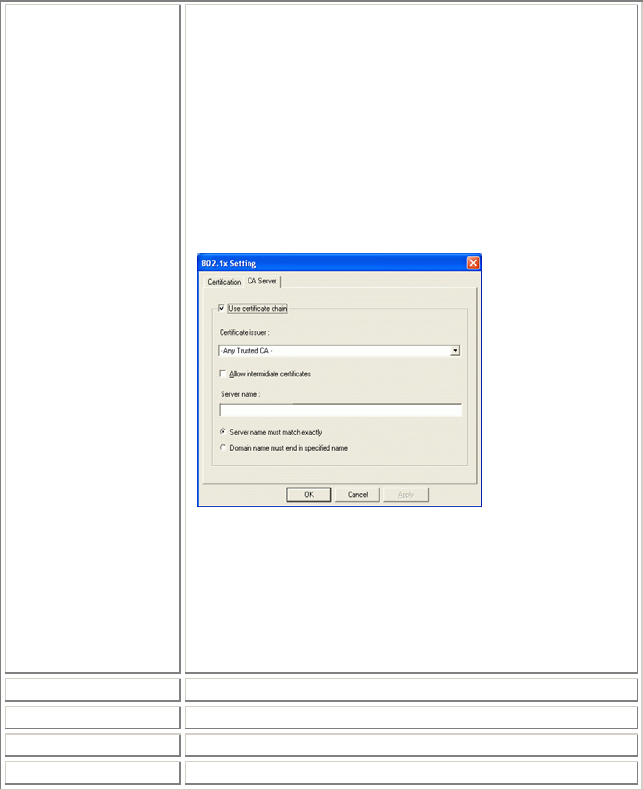
Task: Choose Server name must match exactly
Action: [x=222, y=432]
